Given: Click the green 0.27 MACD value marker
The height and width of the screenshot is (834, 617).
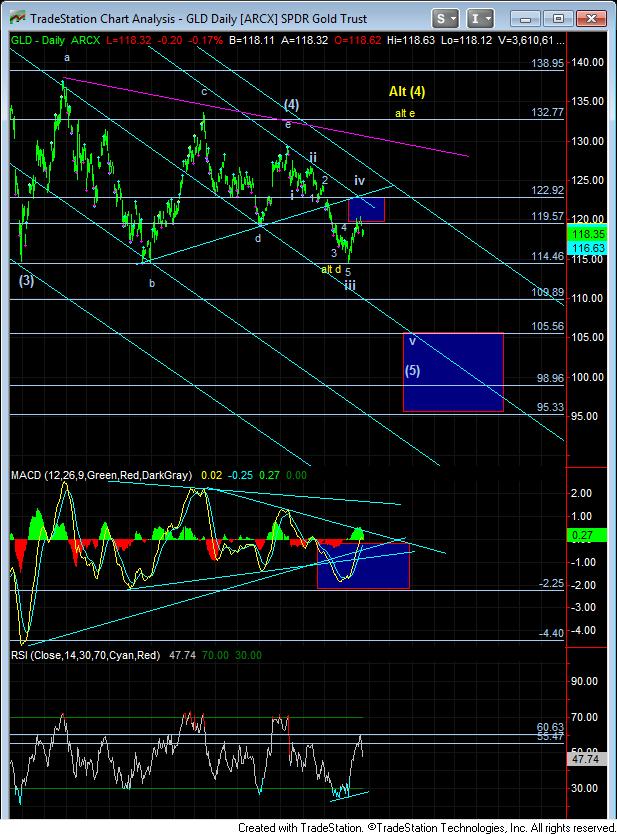Looking at the screenshot, I should [x=588, y=536].
